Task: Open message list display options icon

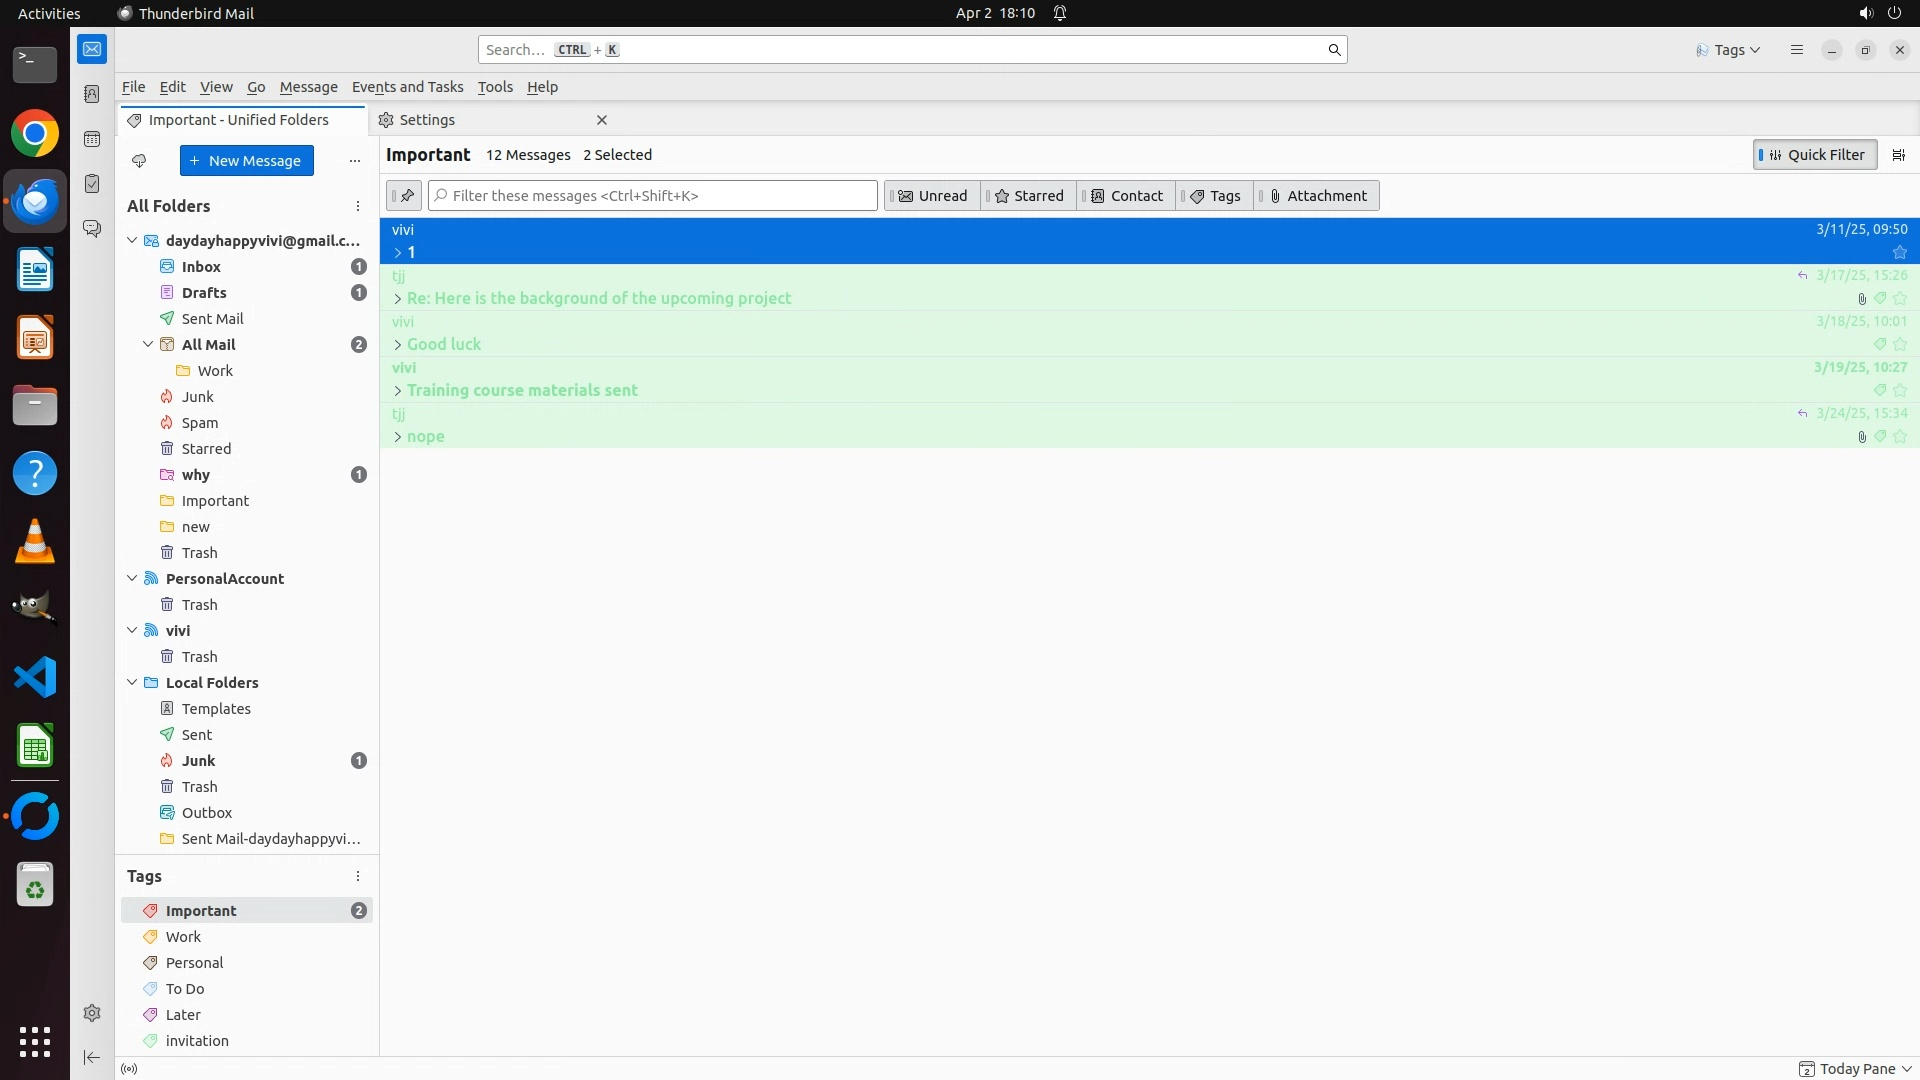Action: pos(1898,155)
